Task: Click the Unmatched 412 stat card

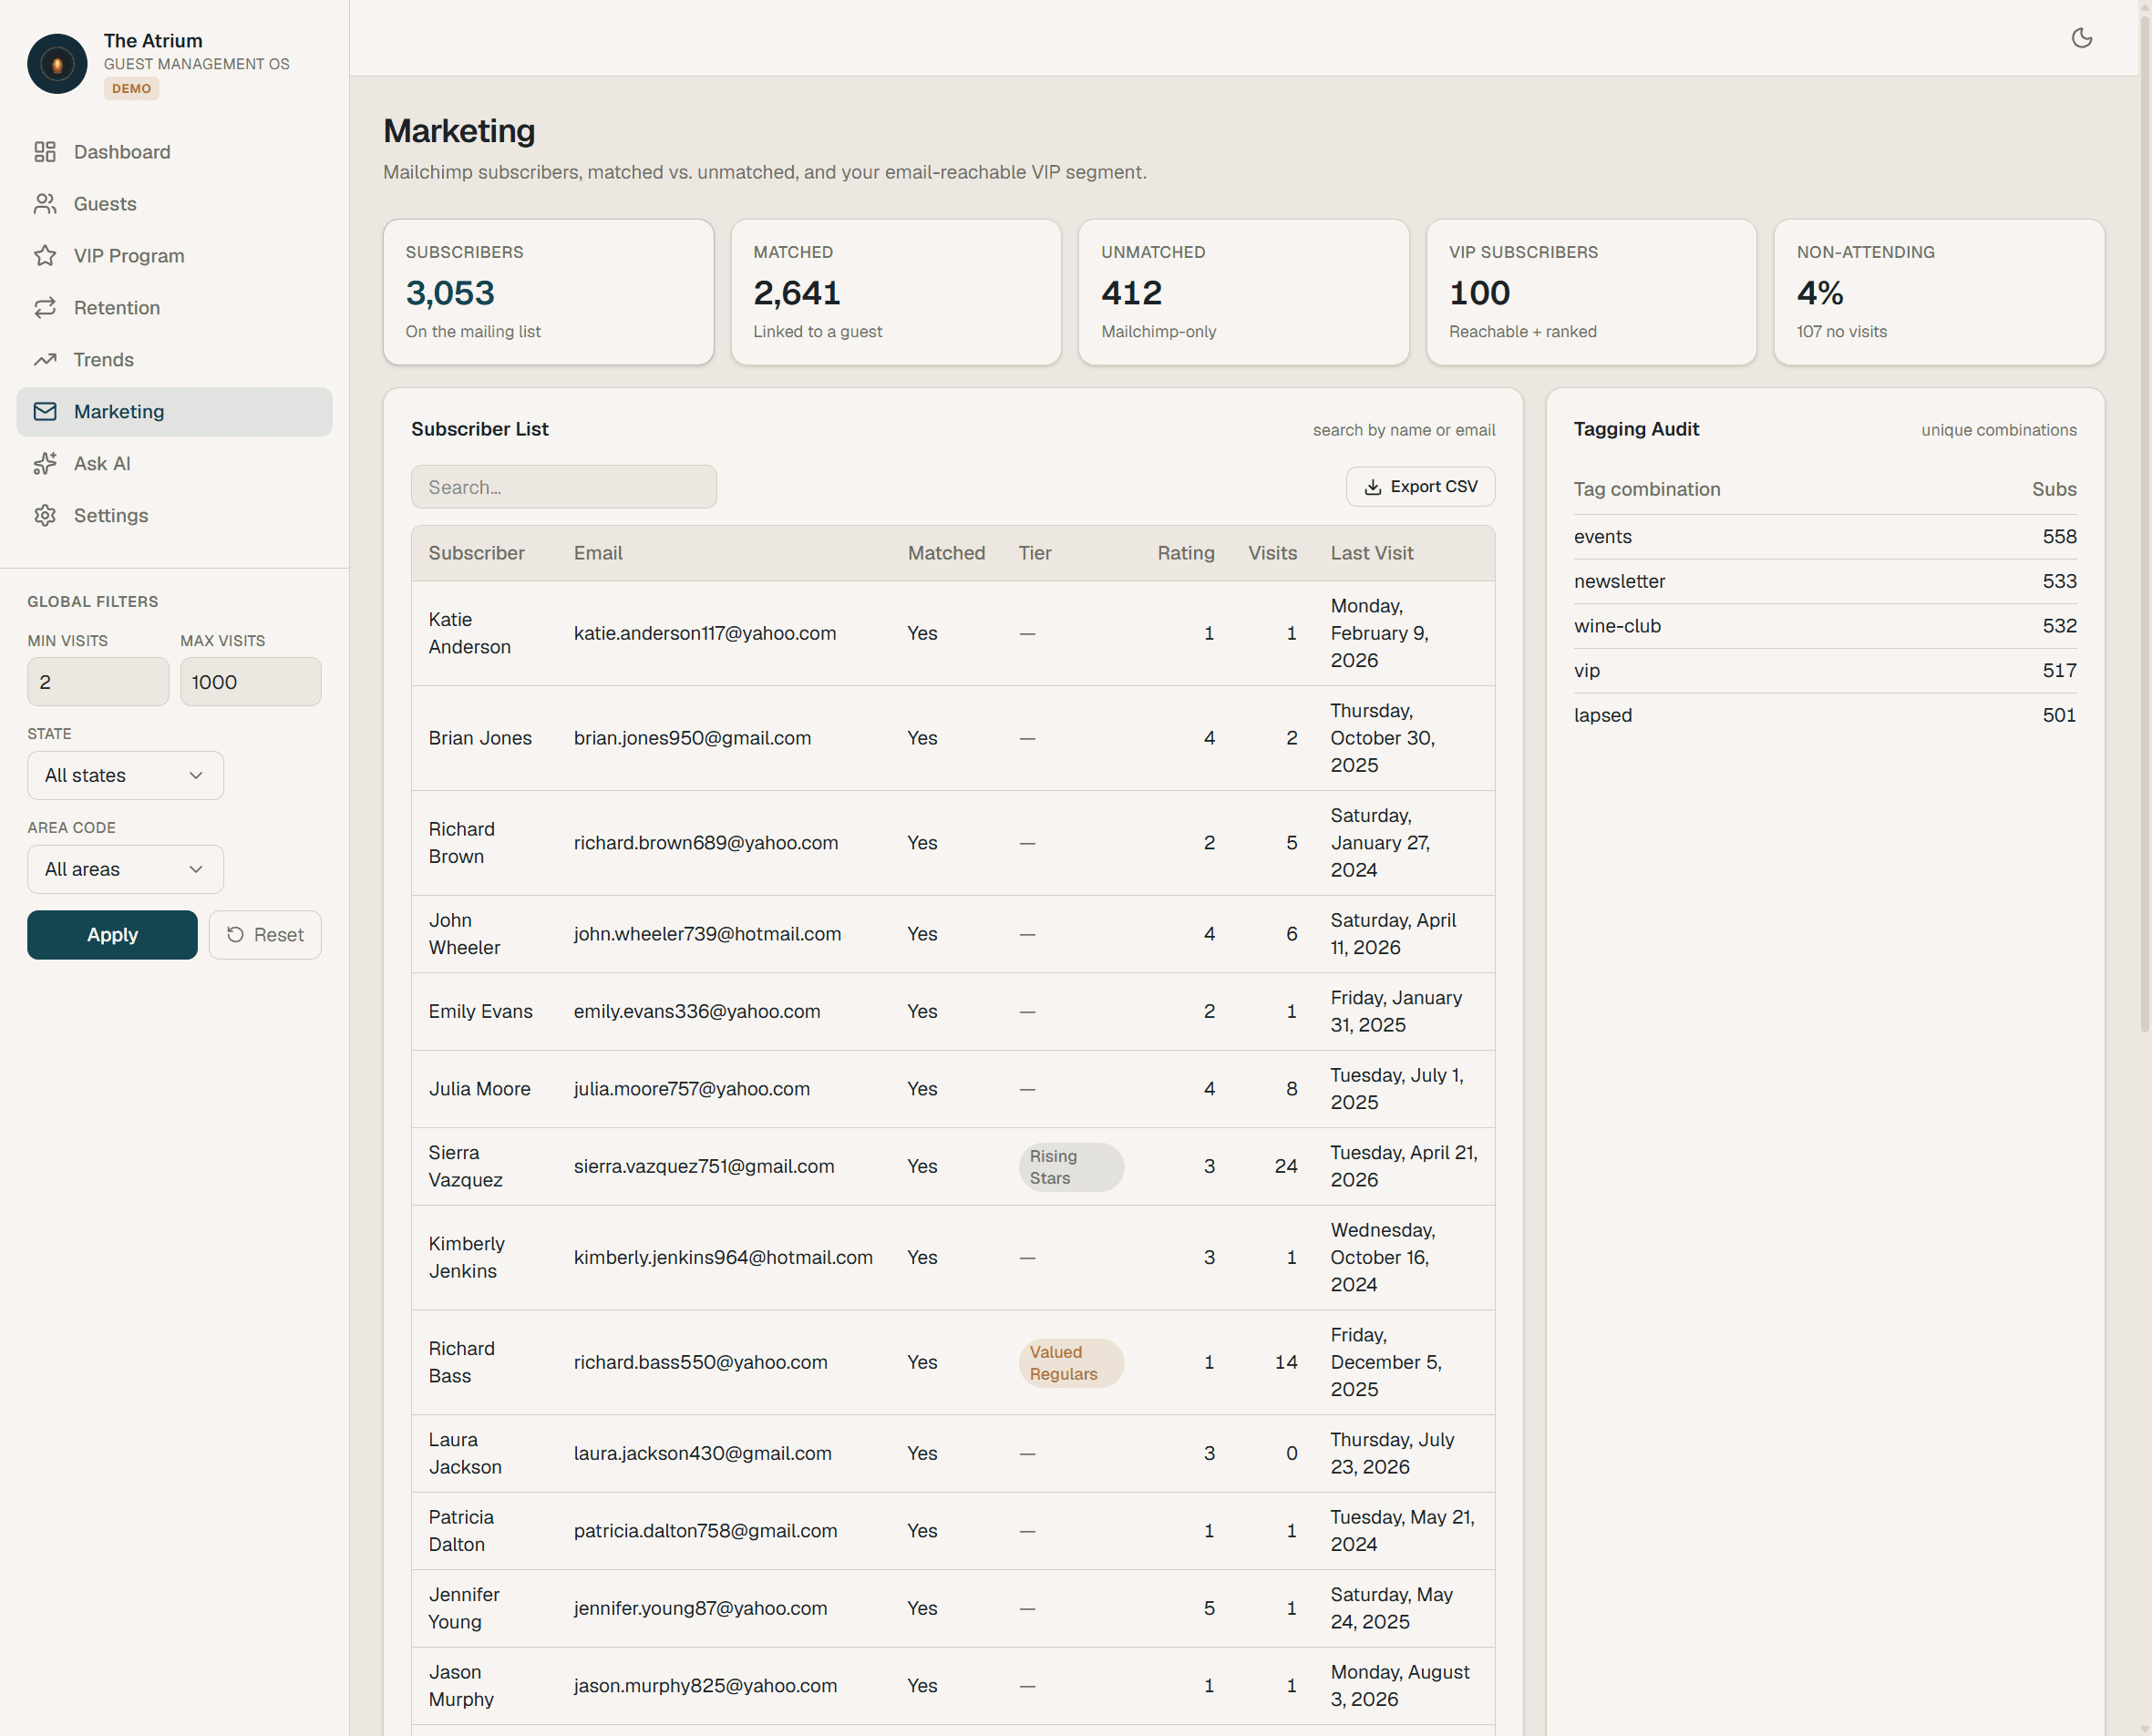Action: click(x=1244, y=292)
